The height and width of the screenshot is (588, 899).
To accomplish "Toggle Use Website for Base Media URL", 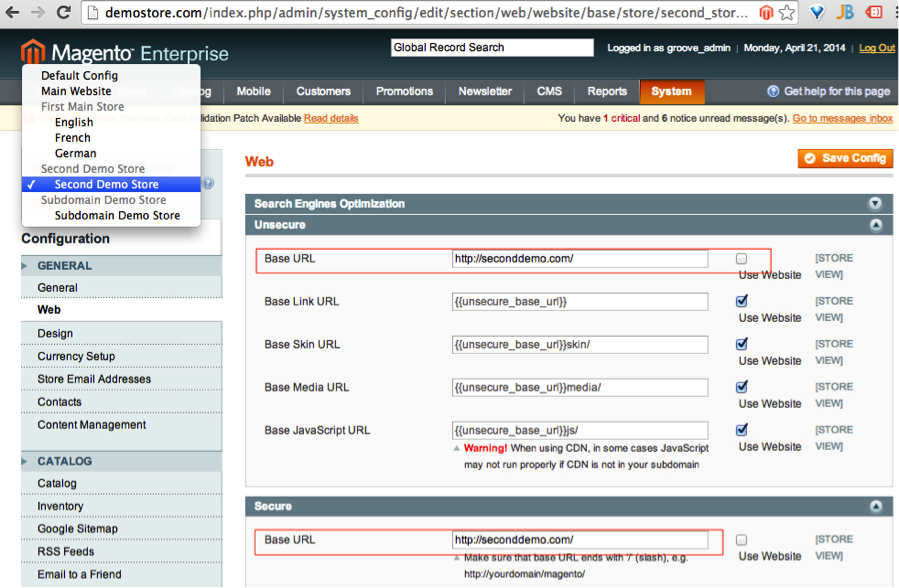I will click(x=741, y=387).
